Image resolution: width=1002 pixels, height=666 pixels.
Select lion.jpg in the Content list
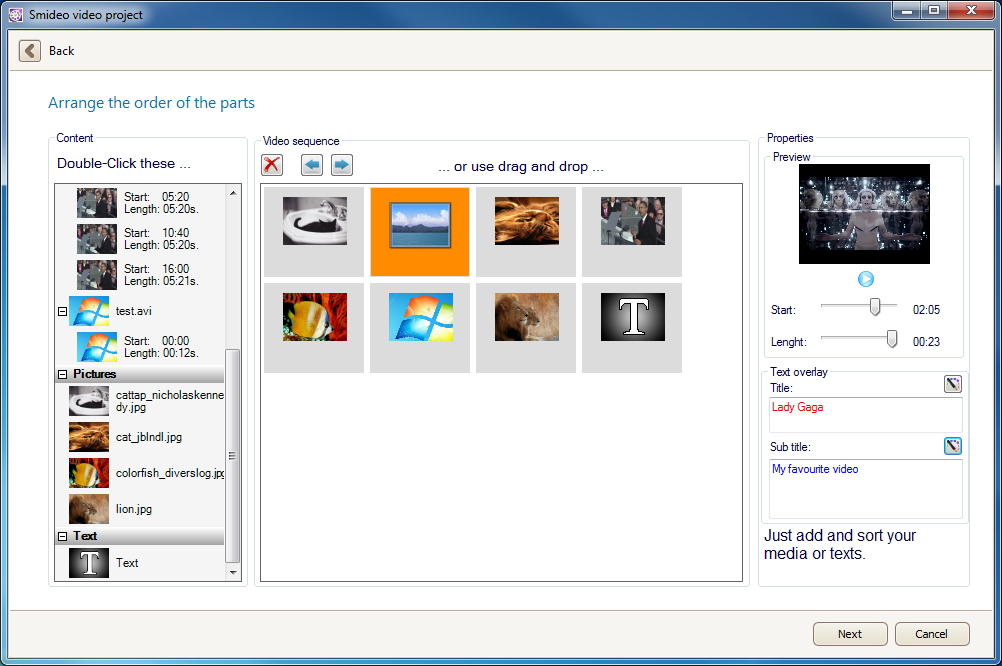pyautogui.click(x=134, y=509)
